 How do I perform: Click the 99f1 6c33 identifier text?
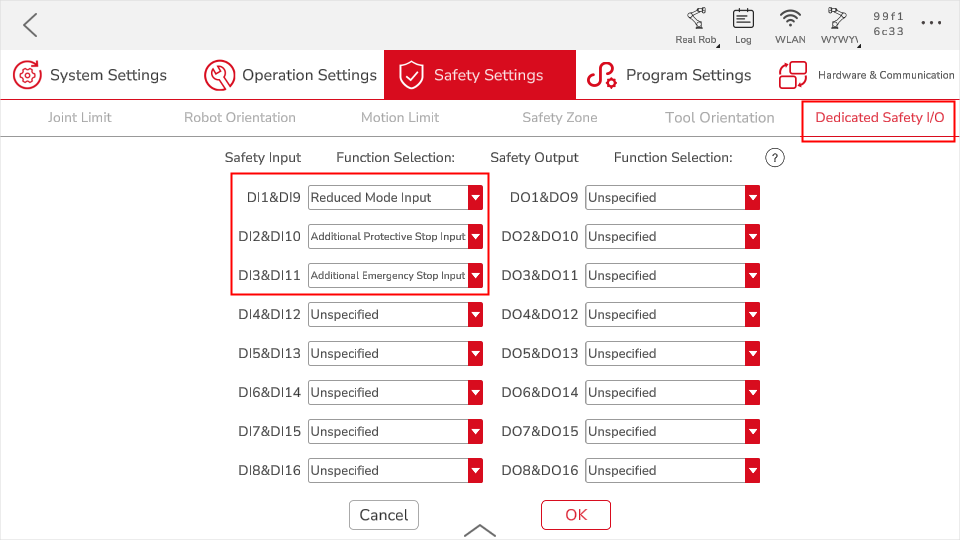[888, 24]
